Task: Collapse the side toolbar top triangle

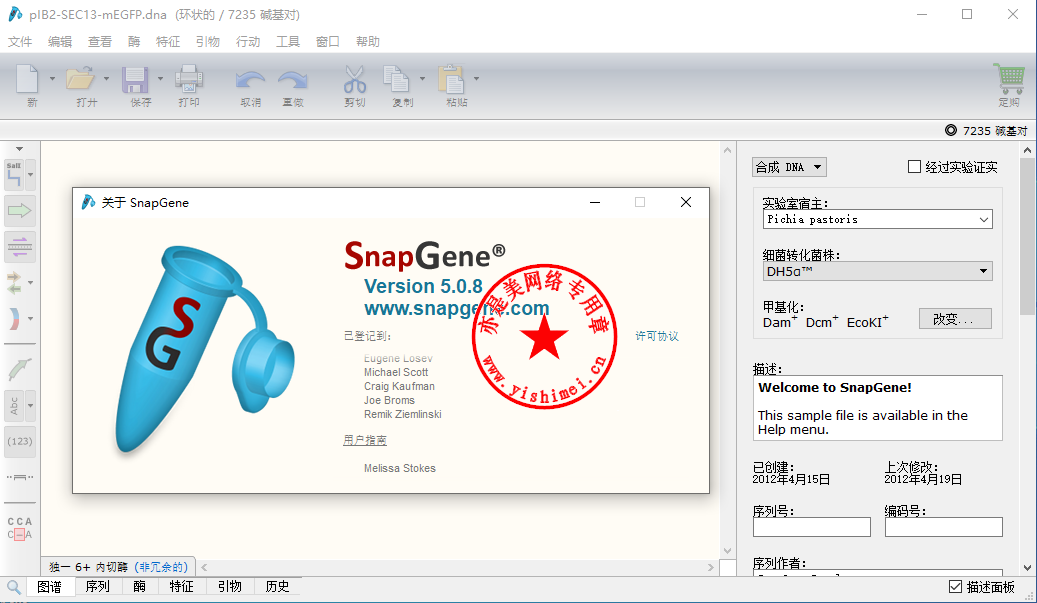Action: point(19,149)
